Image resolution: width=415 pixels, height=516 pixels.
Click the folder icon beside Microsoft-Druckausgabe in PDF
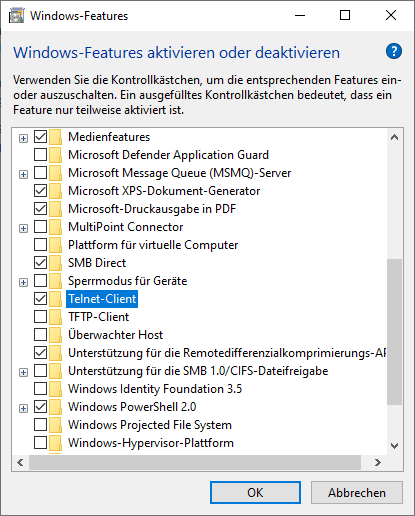tap(56, 209)
